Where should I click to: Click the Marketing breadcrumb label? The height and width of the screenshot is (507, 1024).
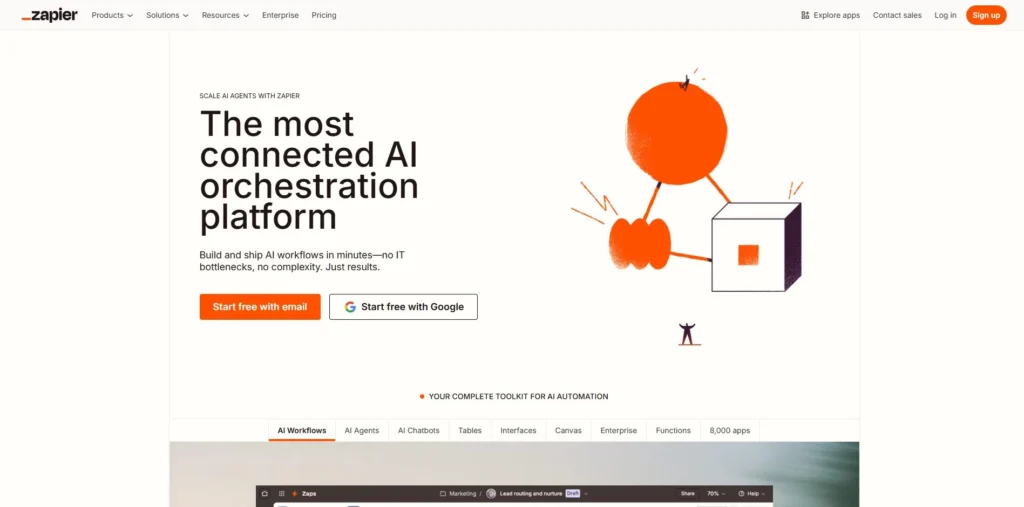pos(462,494)
